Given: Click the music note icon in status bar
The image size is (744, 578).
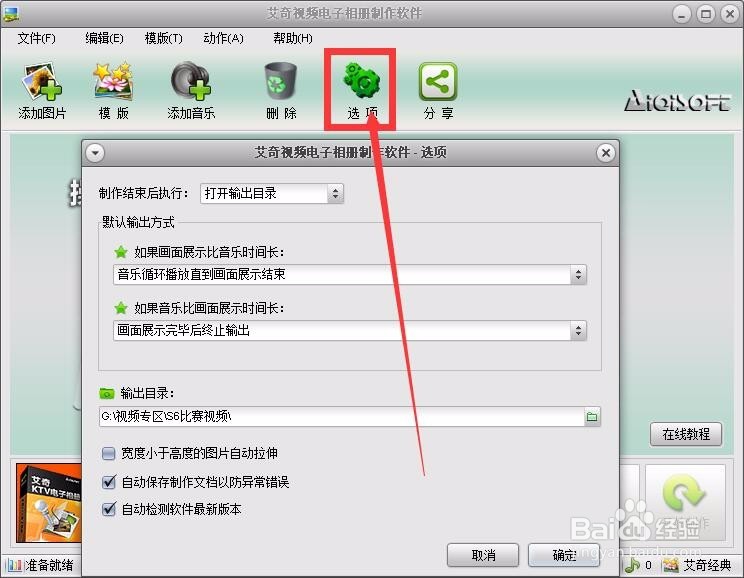Looking at the screenshot, I should 632,565.
